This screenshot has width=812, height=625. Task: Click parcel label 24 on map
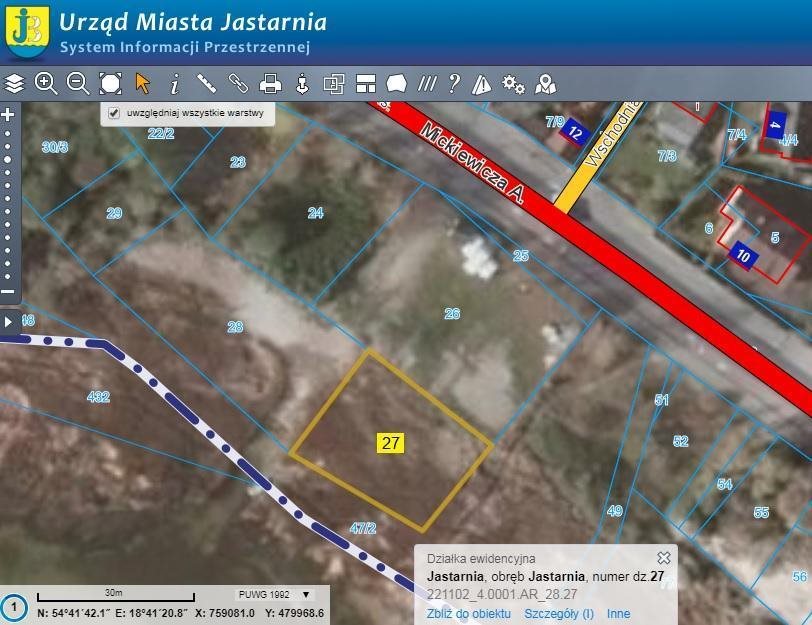315,213
